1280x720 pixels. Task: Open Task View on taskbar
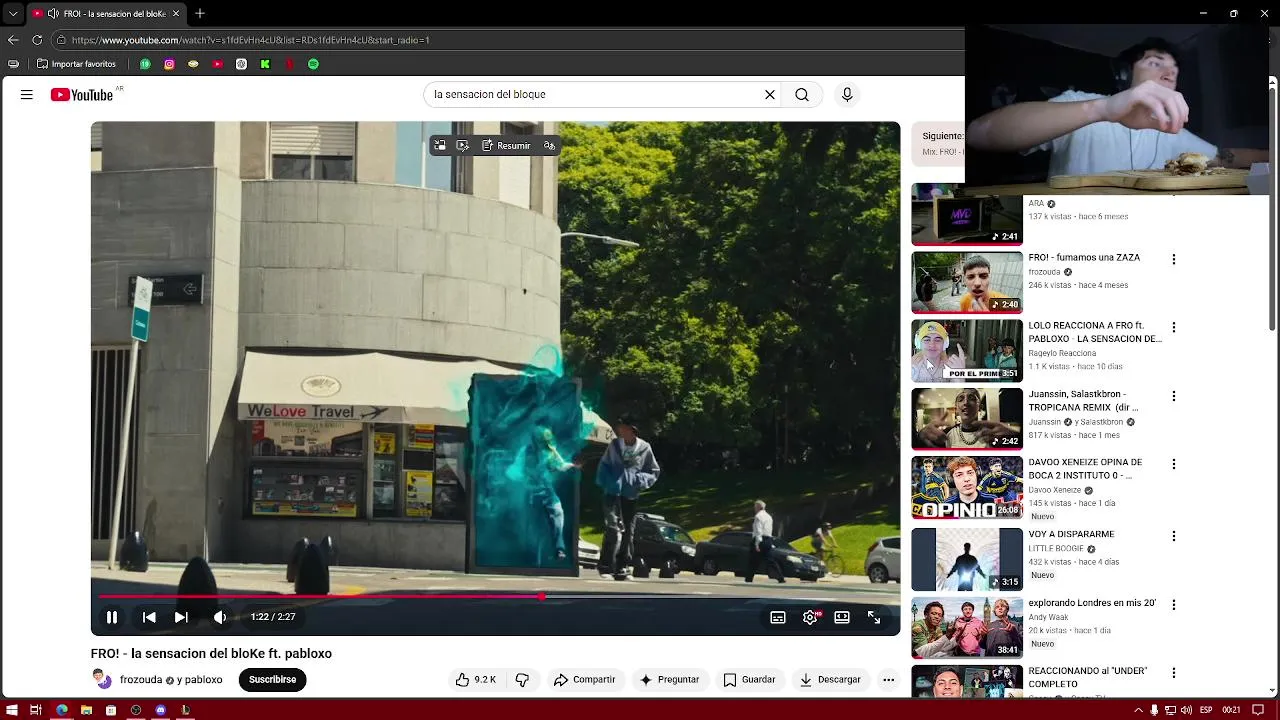pos(36,710)
